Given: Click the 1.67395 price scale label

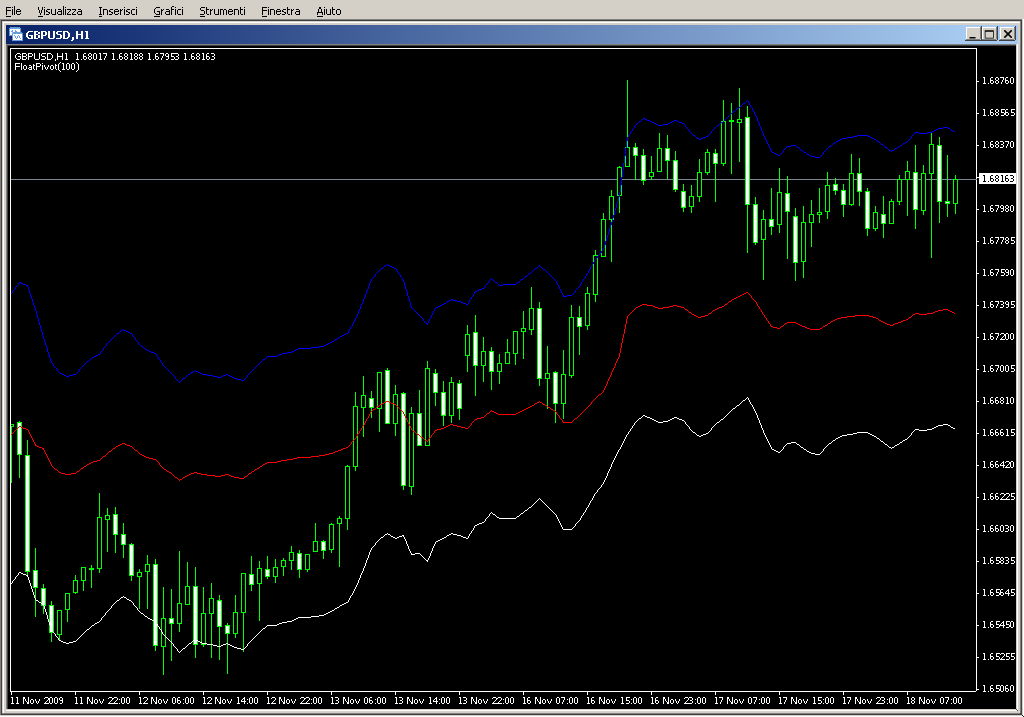Looking at the screenshot, I should click(x=999, y=305).
